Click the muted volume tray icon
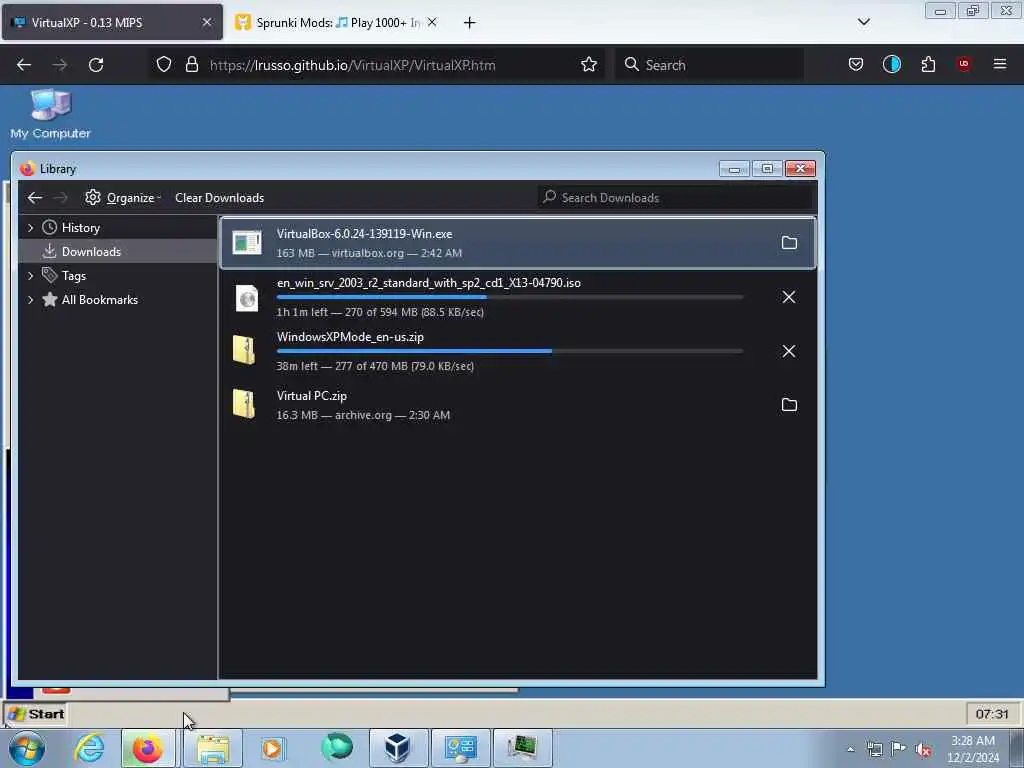Screen dimensions: 1024x768 [923, 750]
